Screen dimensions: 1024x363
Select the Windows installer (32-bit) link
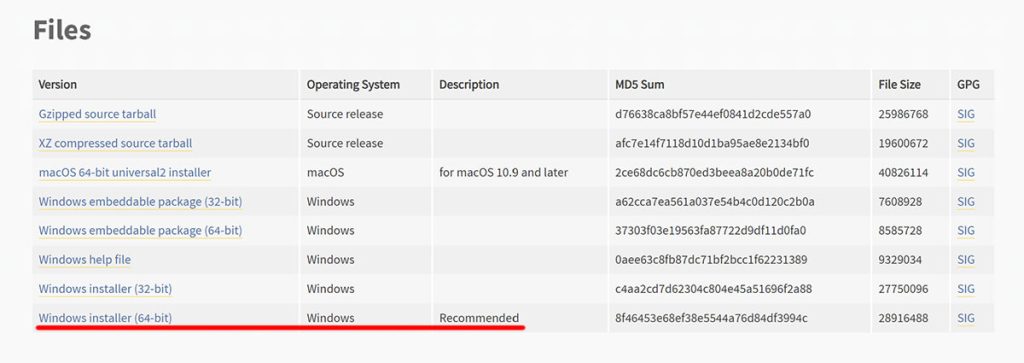[105, 289]
